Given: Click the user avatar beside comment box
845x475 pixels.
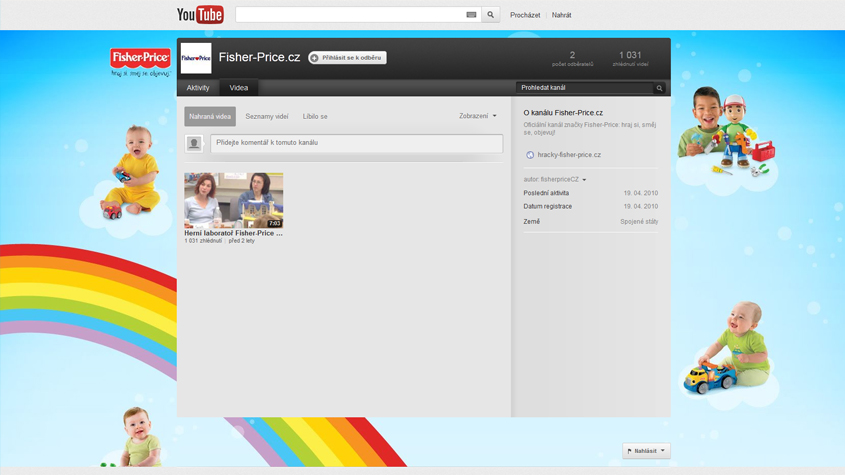Looking at the screenshot, I should pos(195,144).
